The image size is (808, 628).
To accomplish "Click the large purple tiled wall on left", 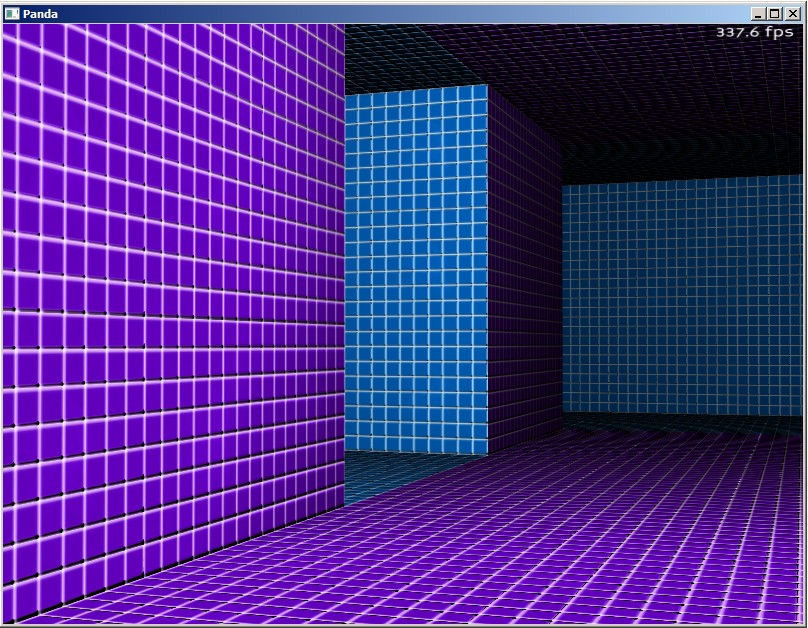I will tap(170, 300).
